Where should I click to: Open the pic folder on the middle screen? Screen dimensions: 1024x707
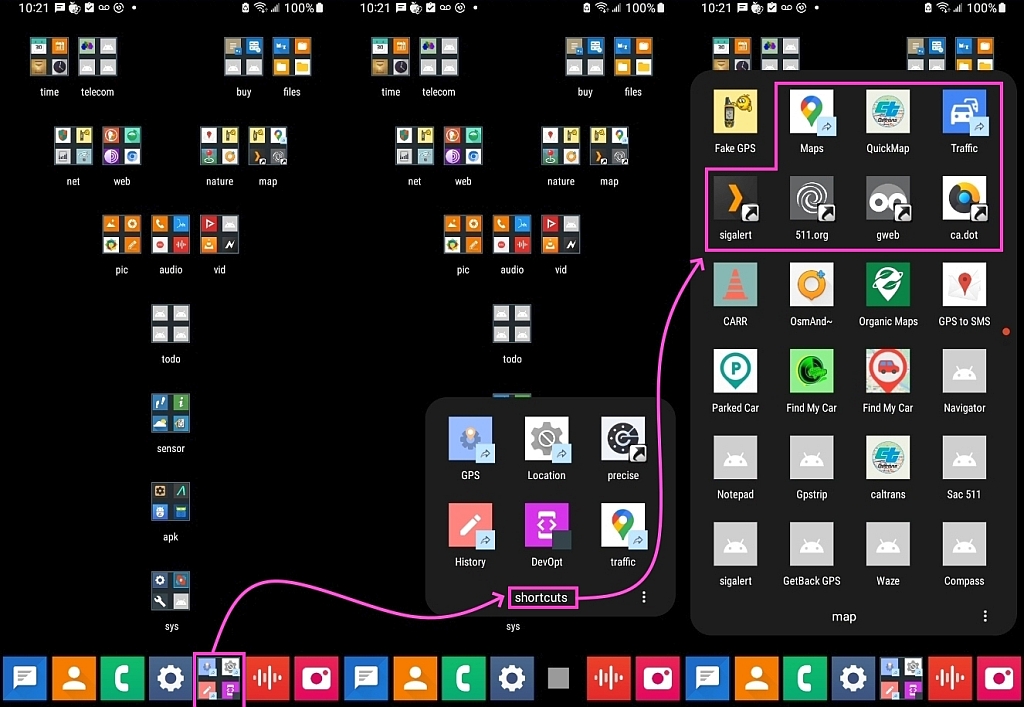(x=463, y=234)
